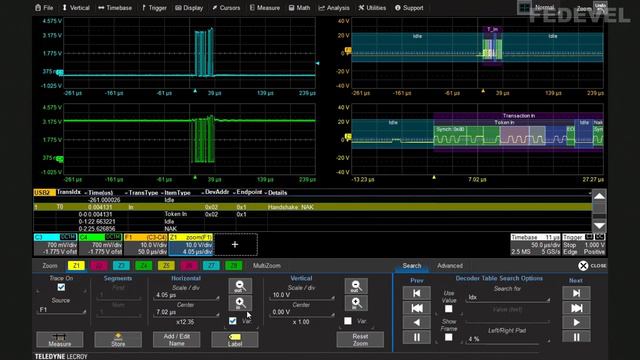Pause the Next search playback
640x360 pixels.
[x=576, y=337]
